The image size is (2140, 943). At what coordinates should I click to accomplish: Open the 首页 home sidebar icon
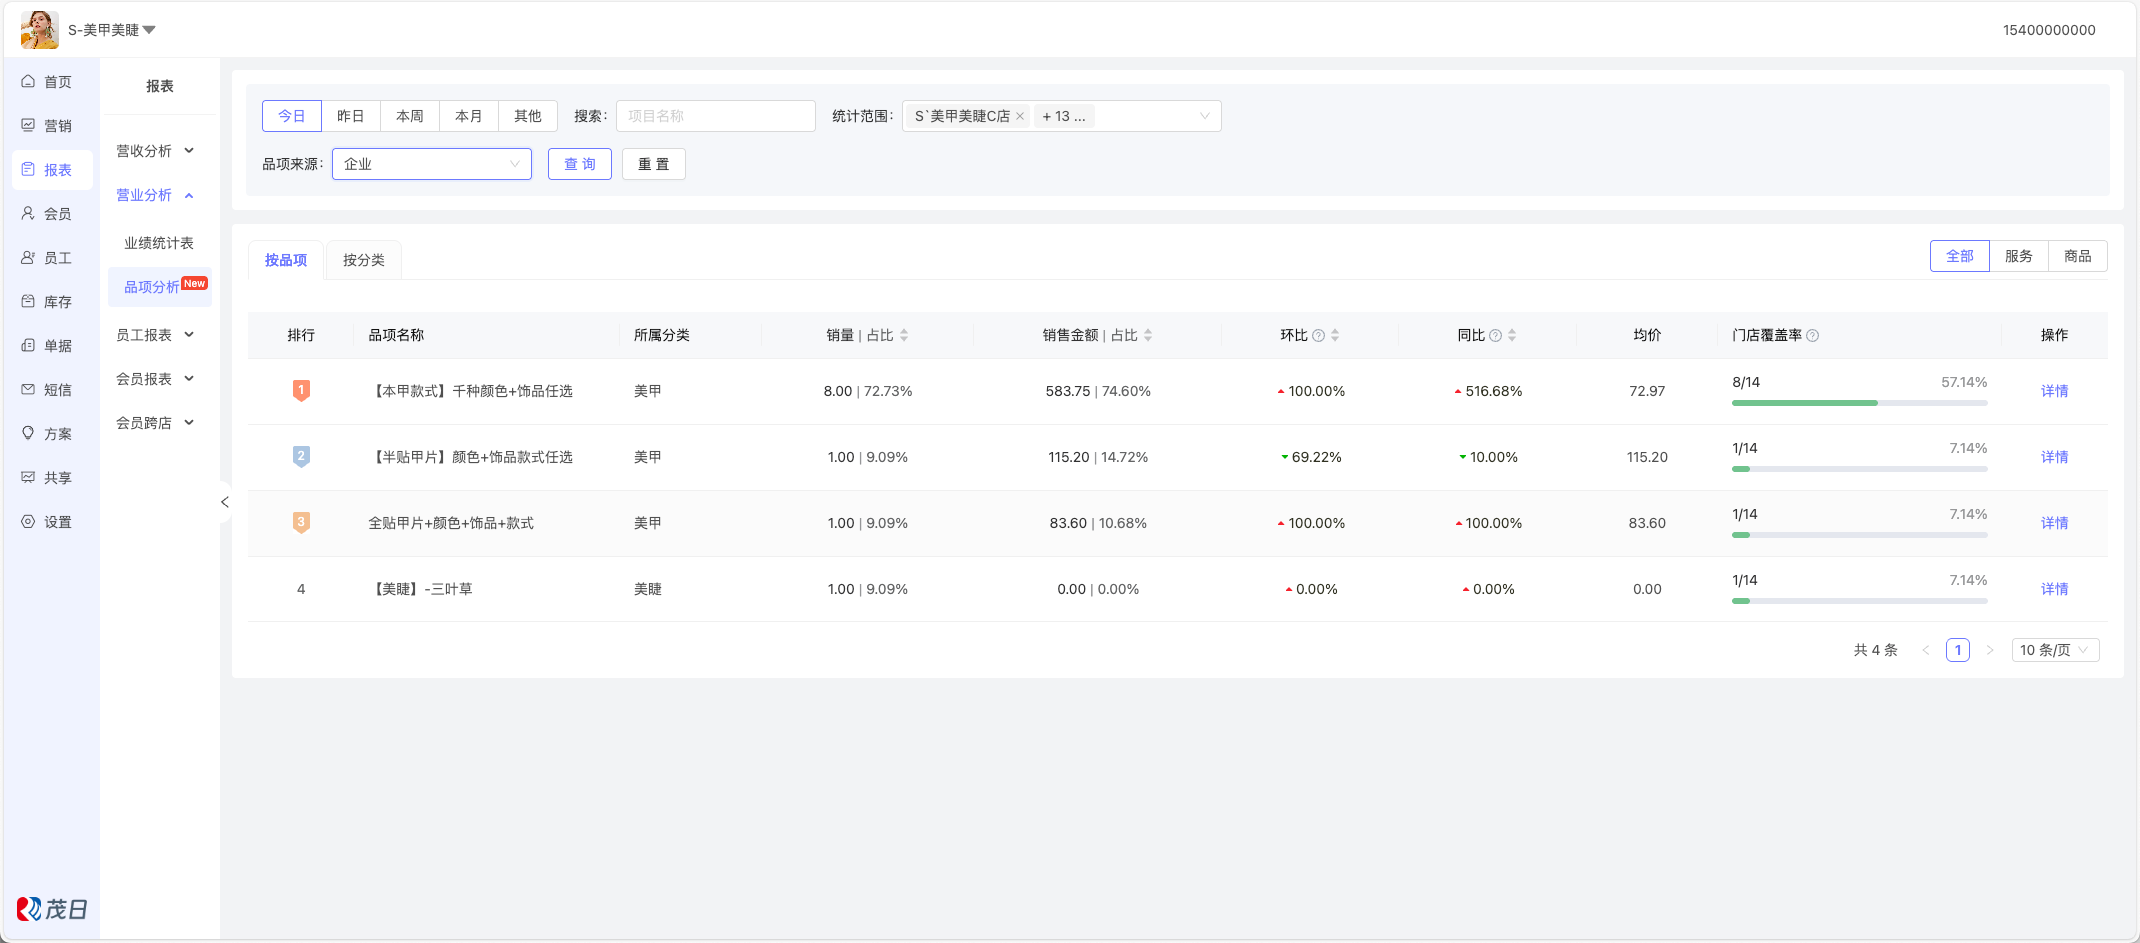[29, 82]
